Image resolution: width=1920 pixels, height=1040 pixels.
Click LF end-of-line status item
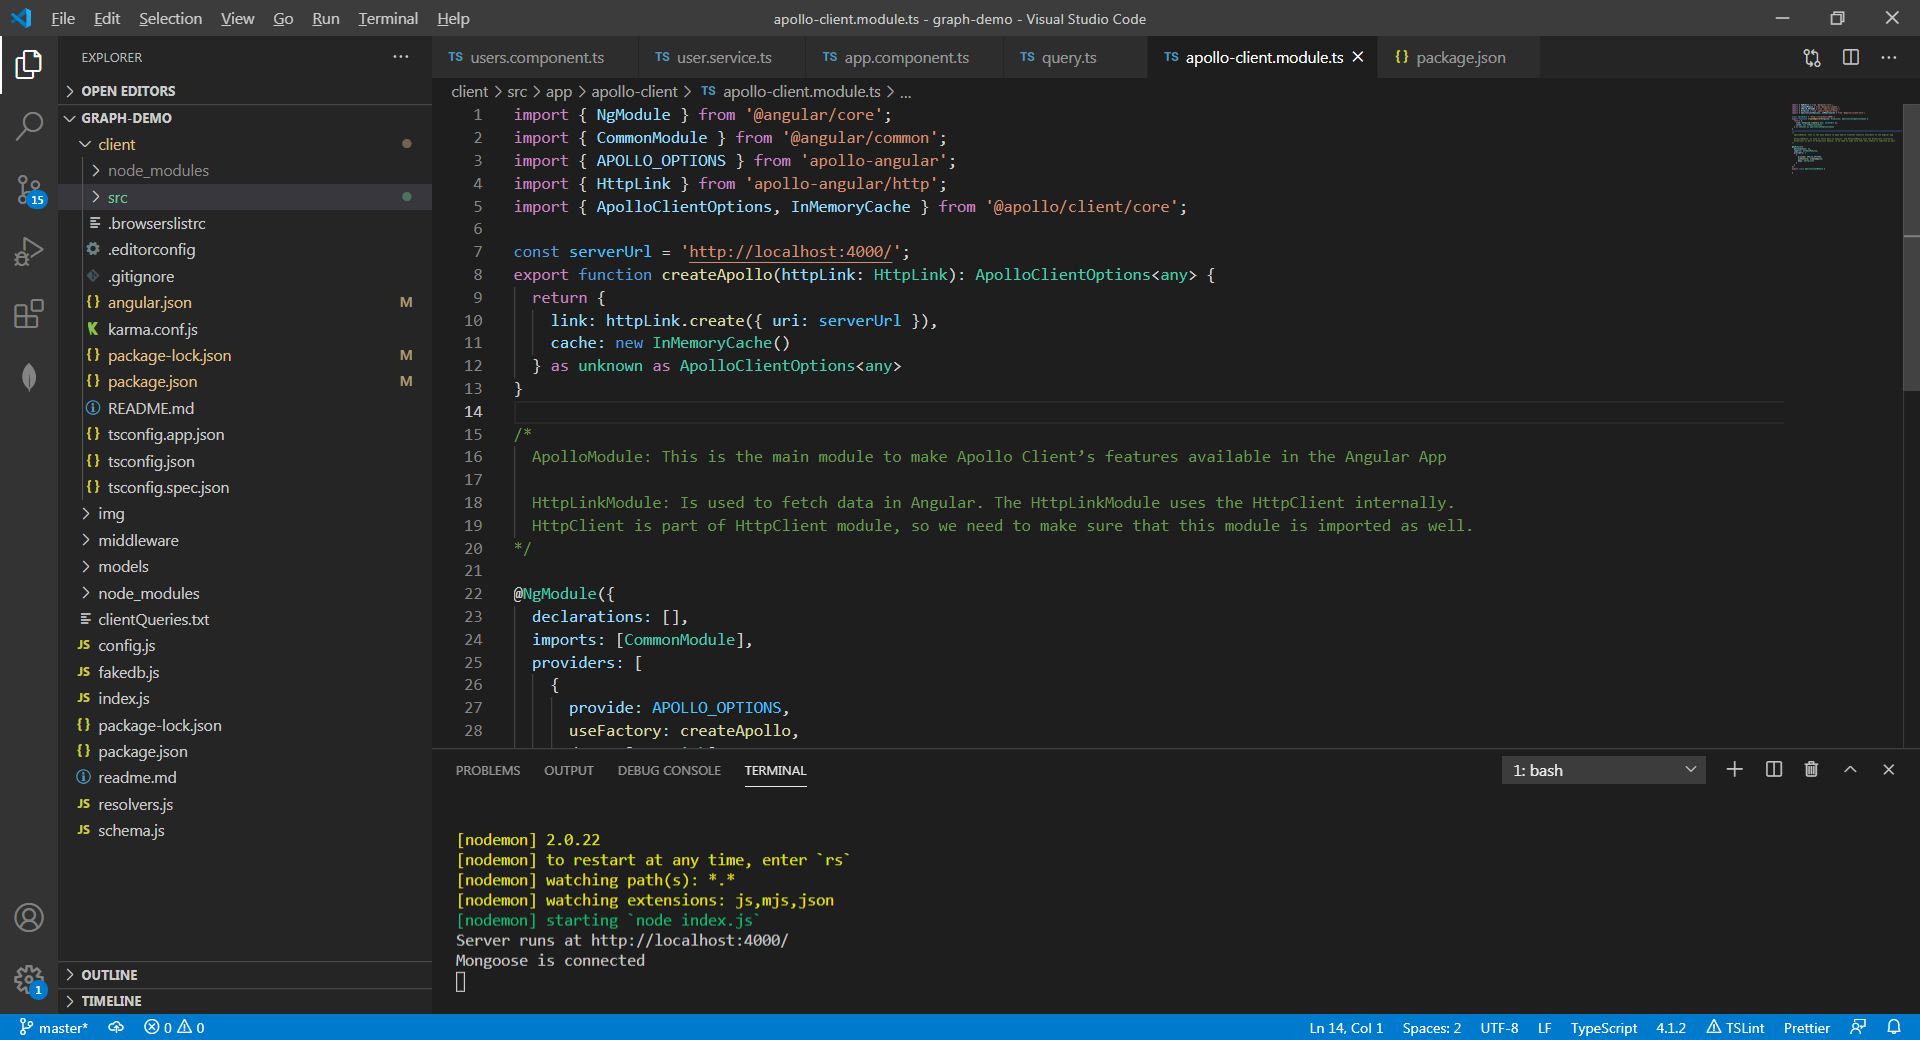pyautogui.click(x=1545, y=1027)
